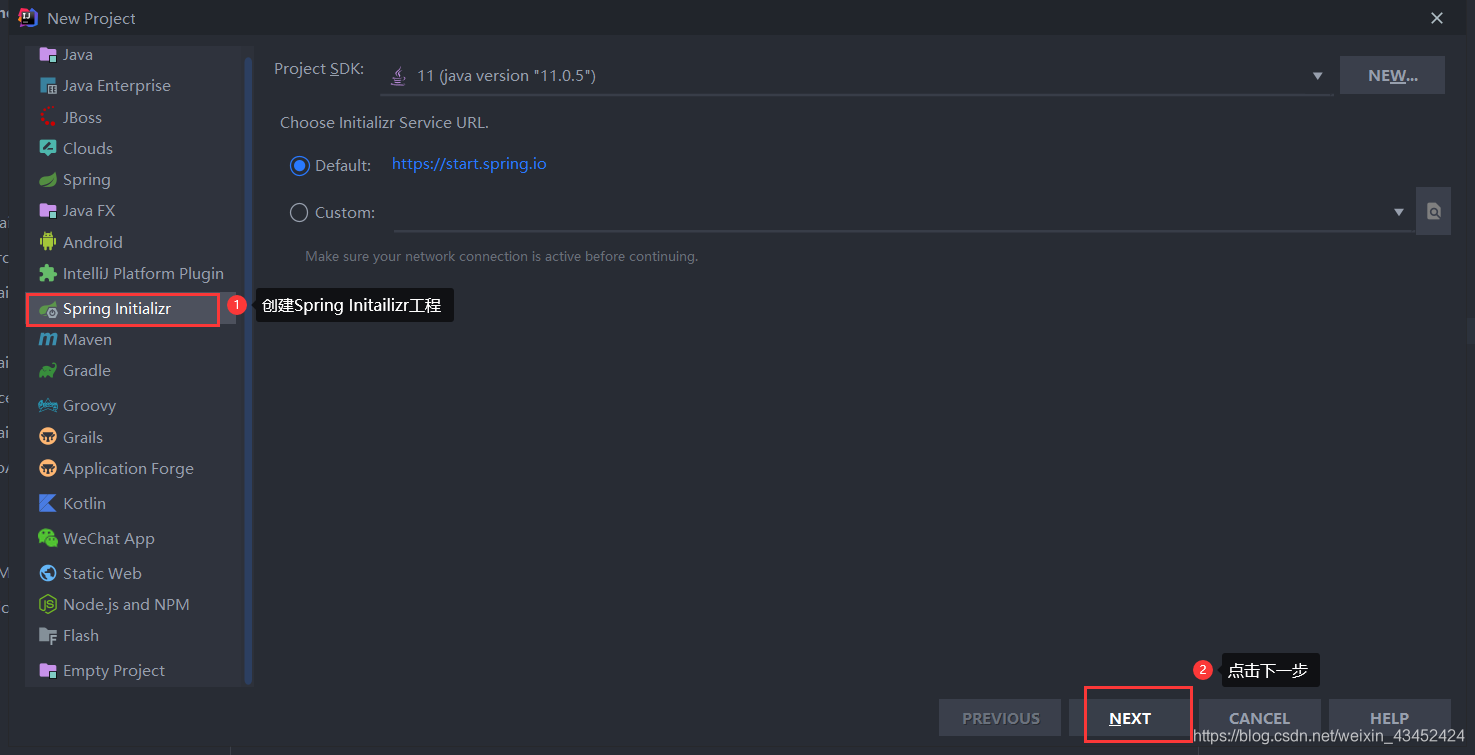Open the Project SDK dropdown arrow
Viewport: 1475px width, 755px height.
click(x=1318, y=76)
